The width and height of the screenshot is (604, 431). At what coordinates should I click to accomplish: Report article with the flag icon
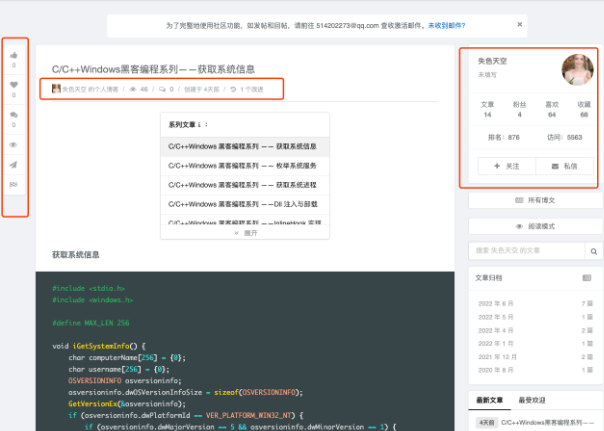point(13,185)
